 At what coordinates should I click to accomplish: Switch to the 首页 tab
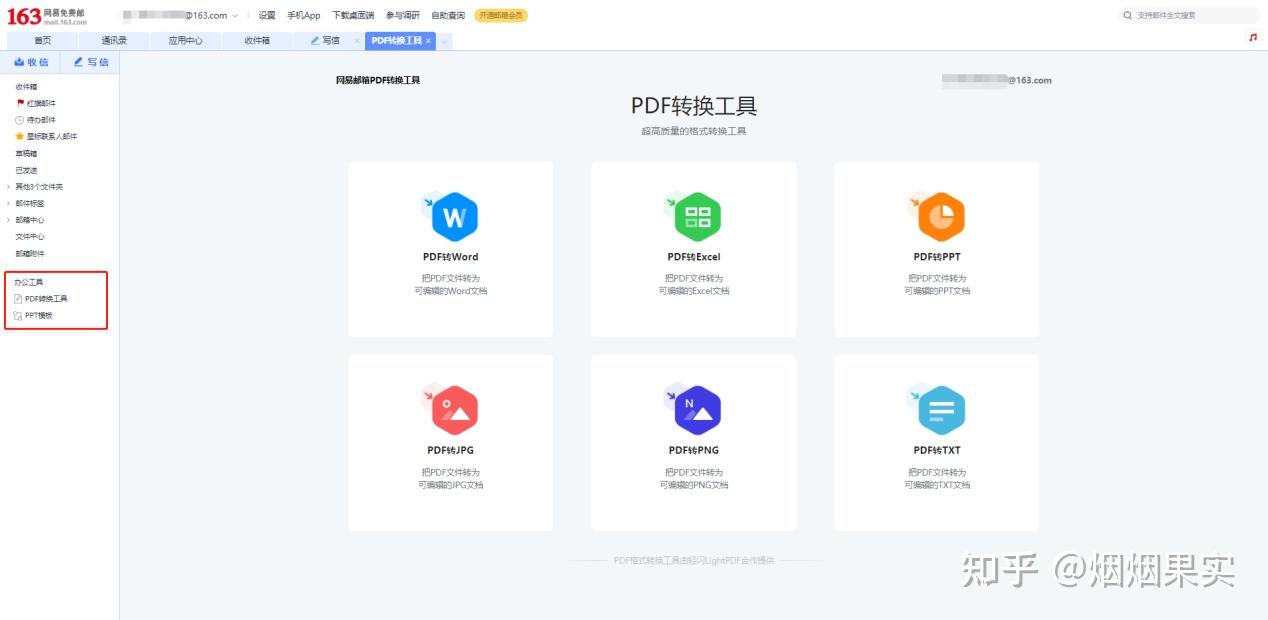tap(42, 41)
